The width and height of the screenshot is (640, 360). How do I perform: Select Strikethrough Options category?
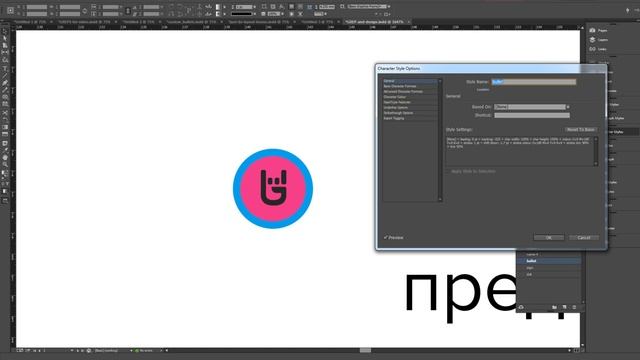[410, 113]
